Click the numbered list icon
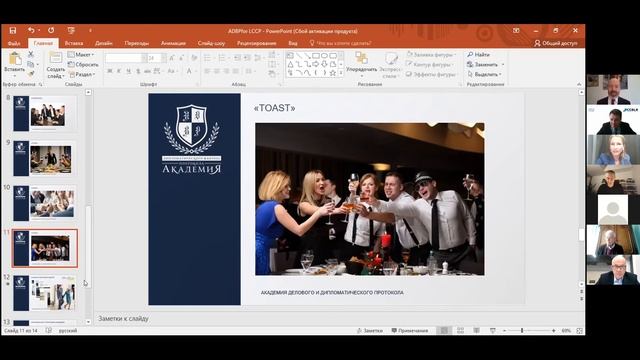The width and height of the screenshot is (640, 360). 223,58
